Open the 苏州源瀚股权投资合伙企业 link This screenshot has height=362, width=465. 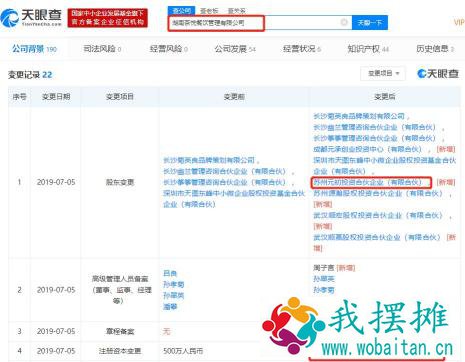tap(378, 193)
